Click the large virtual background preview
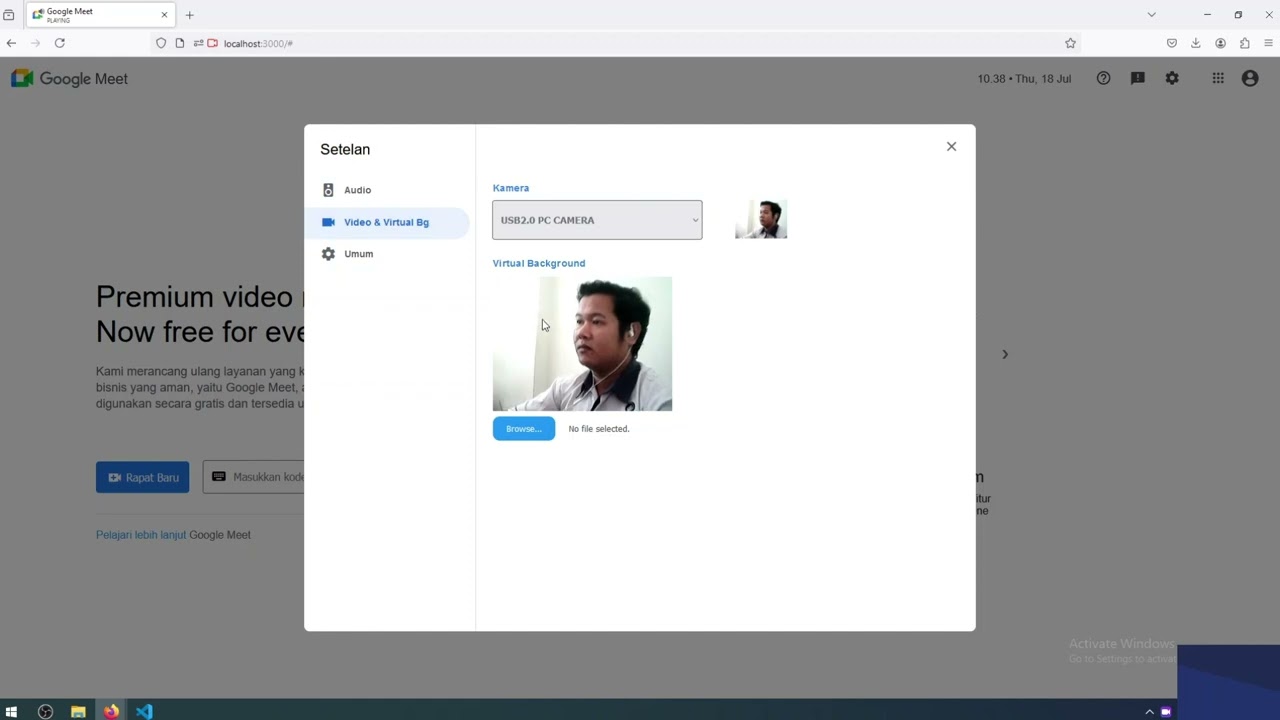This screenshot has height=720, width=1280. 582,344
